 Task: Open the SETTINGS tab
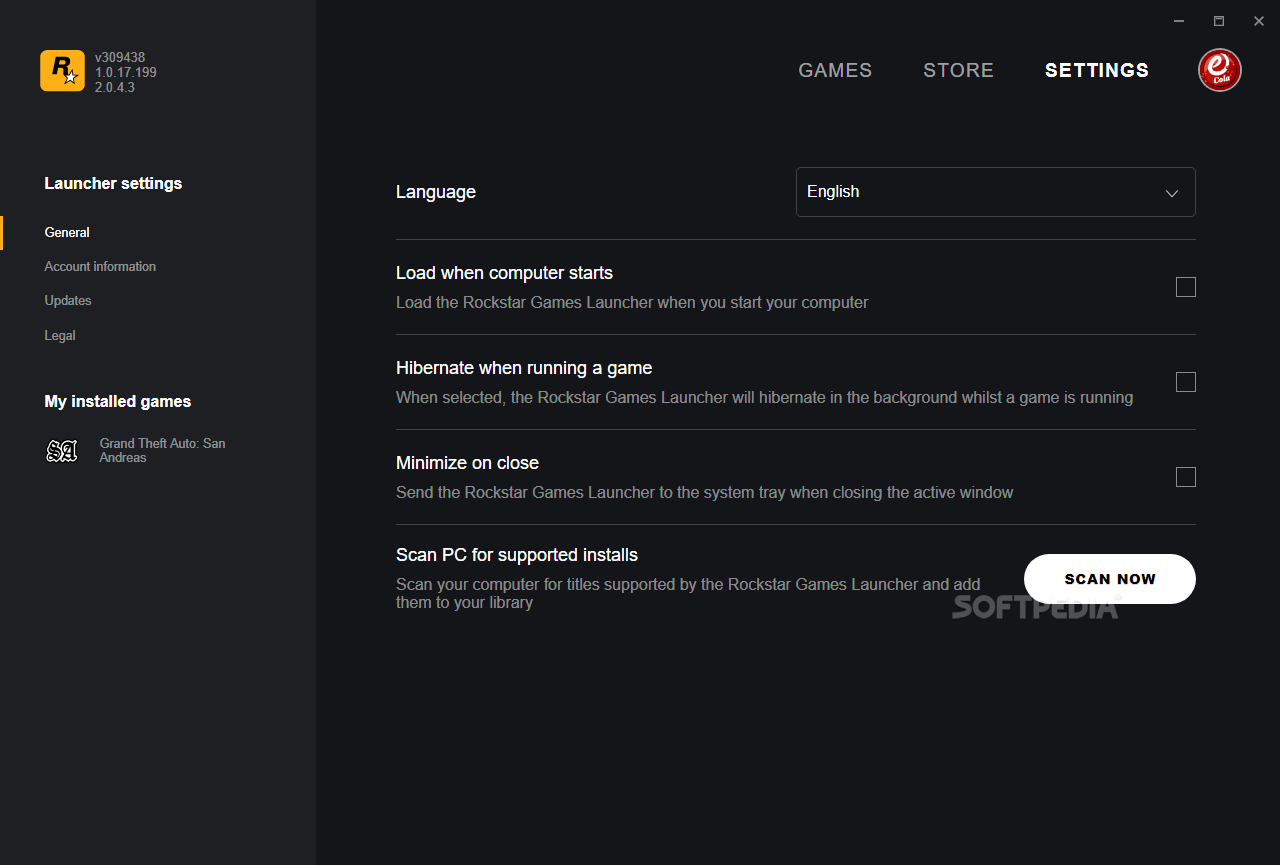tap(1097, 70)
